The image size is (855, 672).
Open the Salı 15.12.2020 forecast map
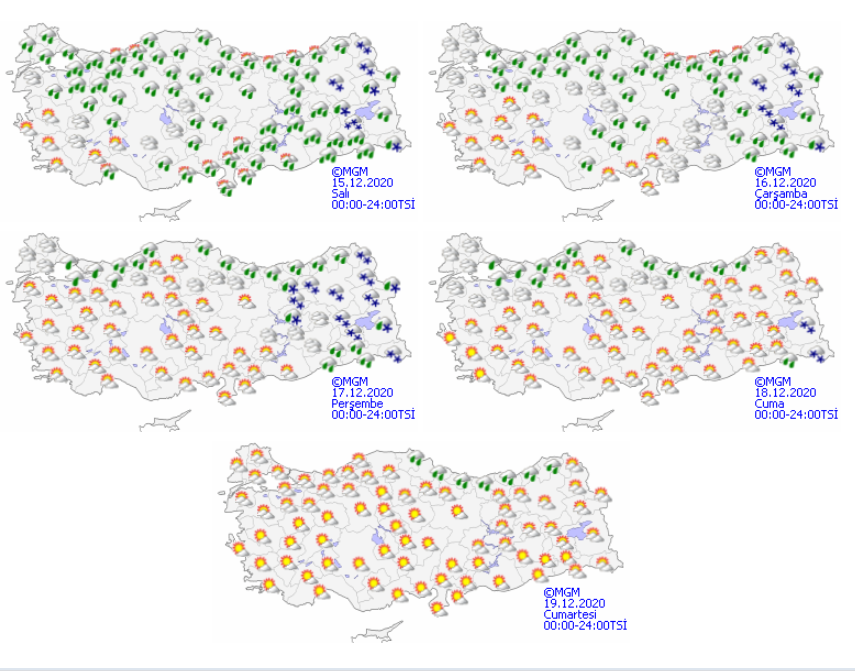(210, 120)
